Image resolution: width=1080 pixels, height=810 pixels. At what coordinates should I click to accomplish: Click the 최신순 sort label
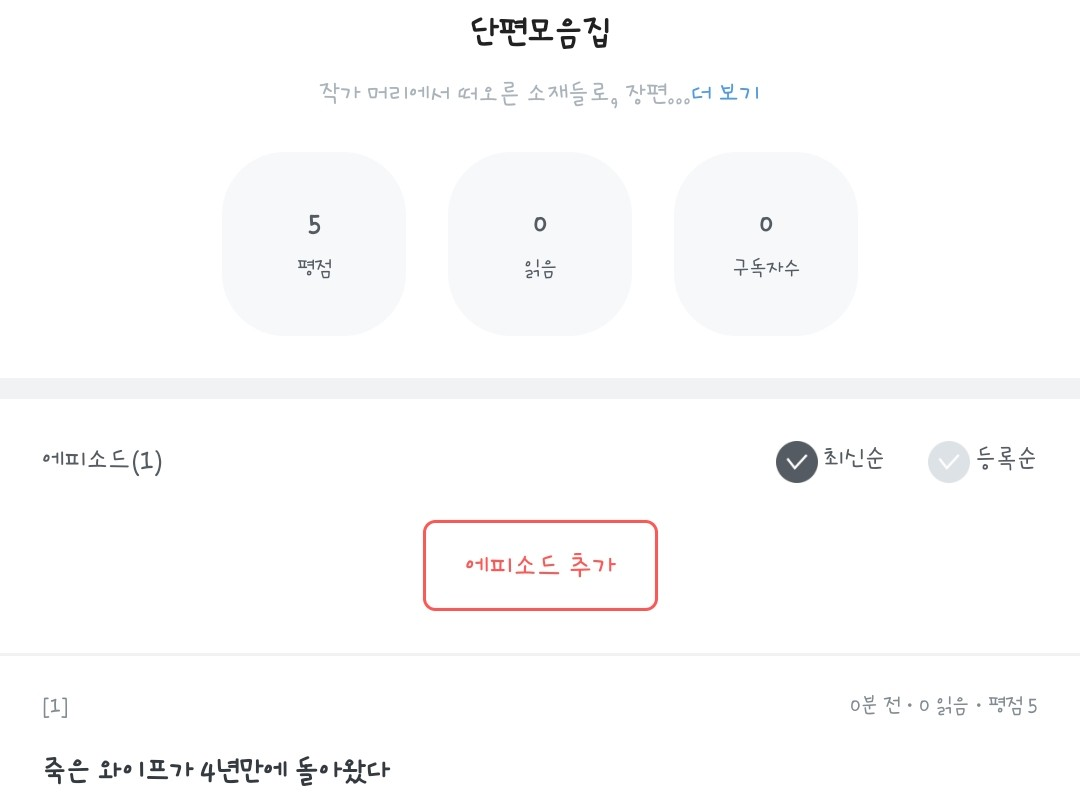tap(853, 460)
